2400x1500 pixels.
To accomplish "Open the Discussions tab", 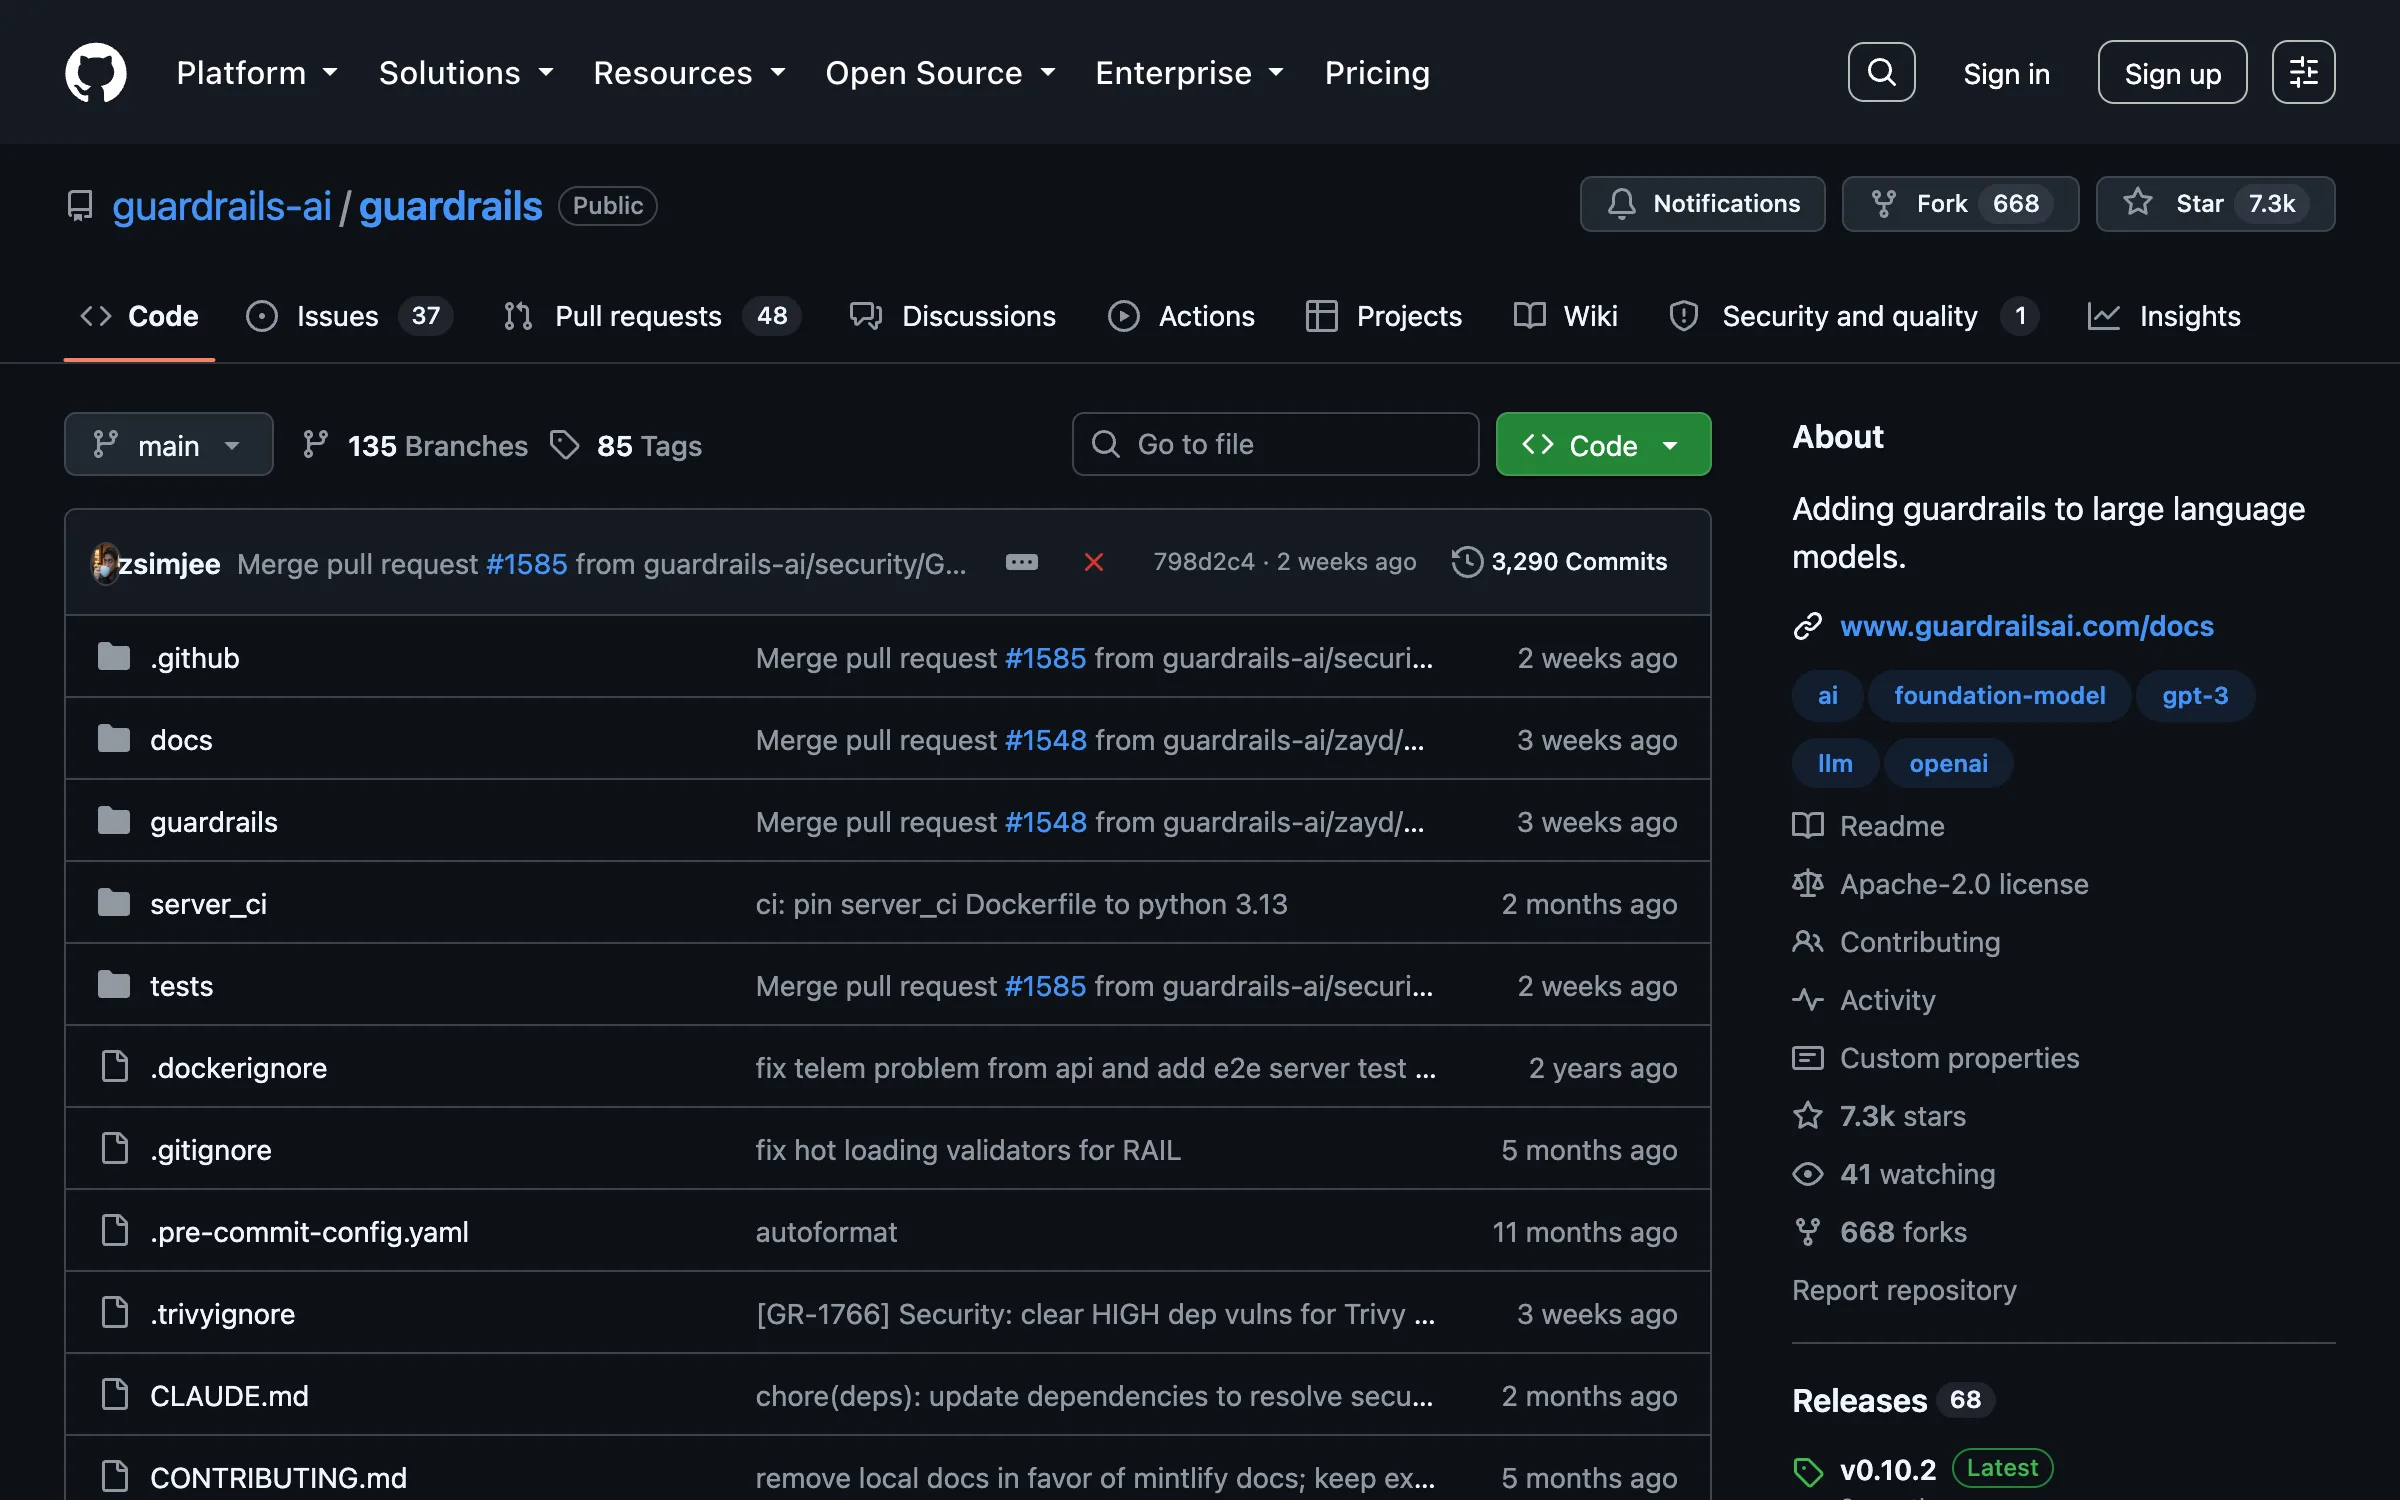I will click(952, 316).
